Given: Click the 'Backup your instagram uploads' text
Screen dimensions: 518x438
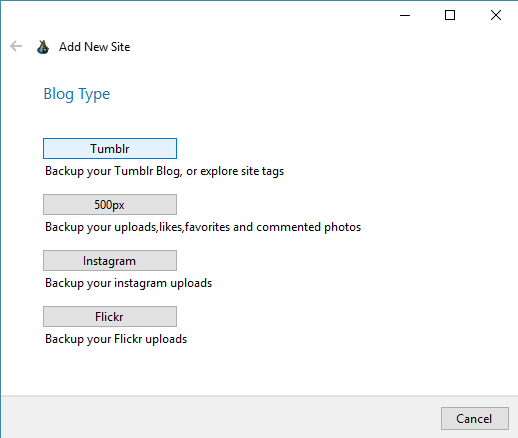Looking at the screenshot, I should pos(128,283).
